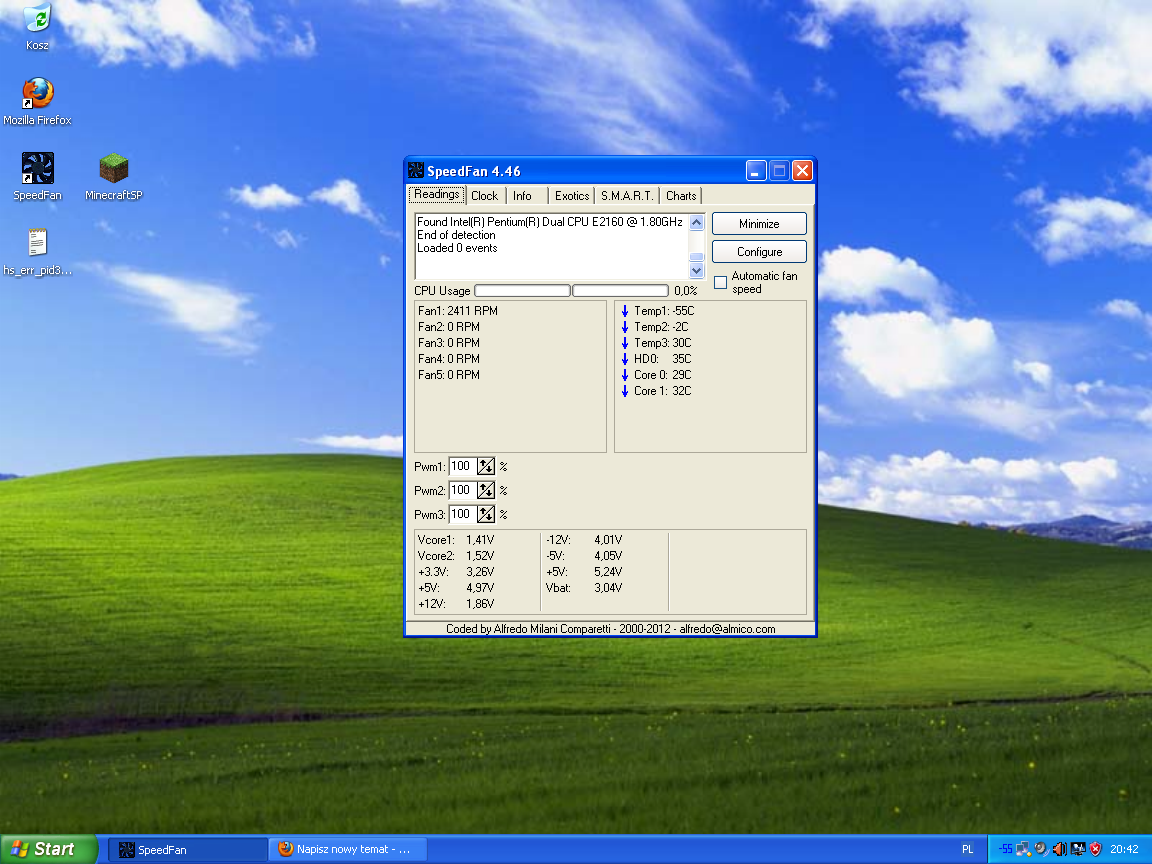Click the Pwm2 spinner arrows
Screen dimensions: 1152x864
(486, 491)
